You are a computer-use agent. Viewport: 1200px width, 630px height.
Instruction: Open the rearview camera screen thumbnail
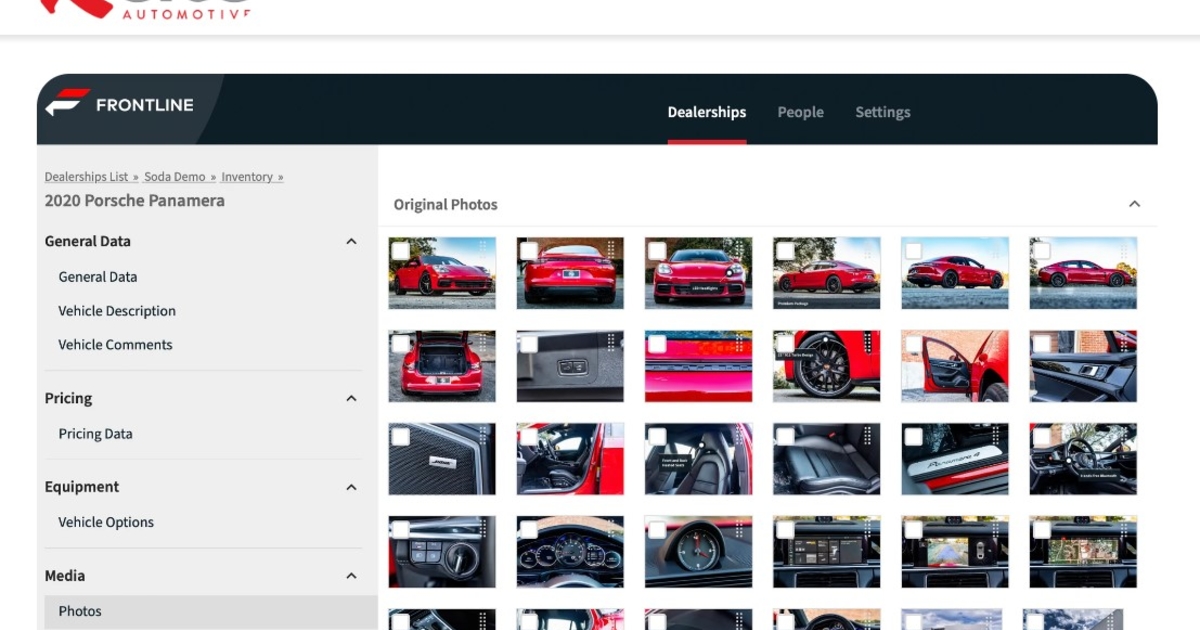point(954,551)
